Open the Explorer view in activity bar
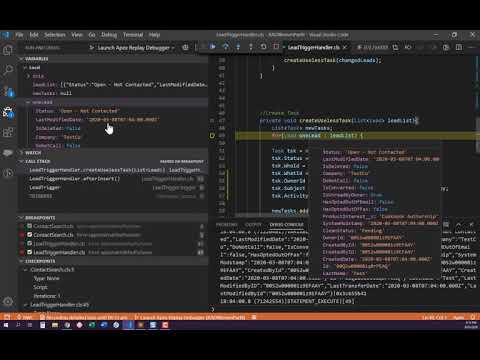 [8, 50]
